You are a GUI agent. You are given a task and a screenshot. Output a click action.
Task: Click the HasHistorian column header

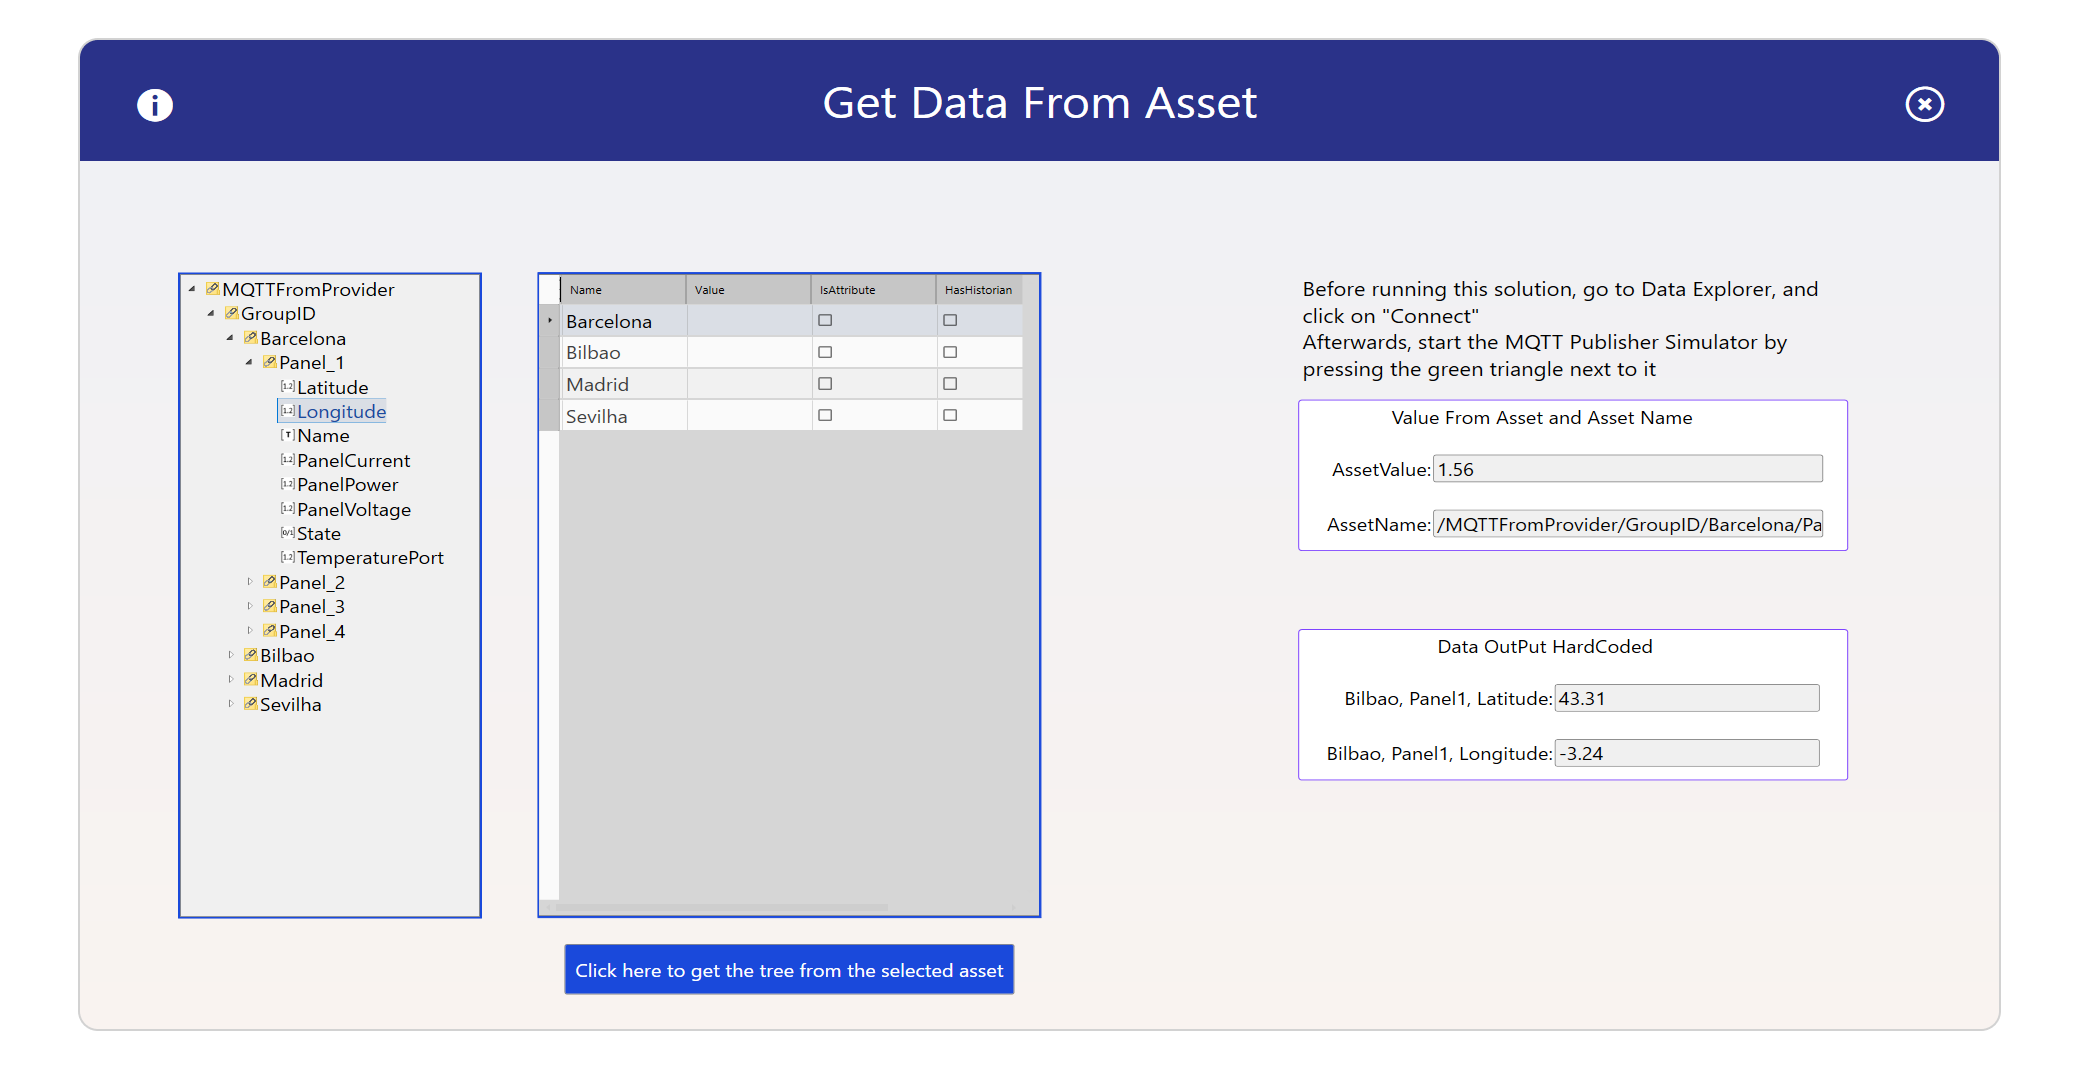point(978,290)
